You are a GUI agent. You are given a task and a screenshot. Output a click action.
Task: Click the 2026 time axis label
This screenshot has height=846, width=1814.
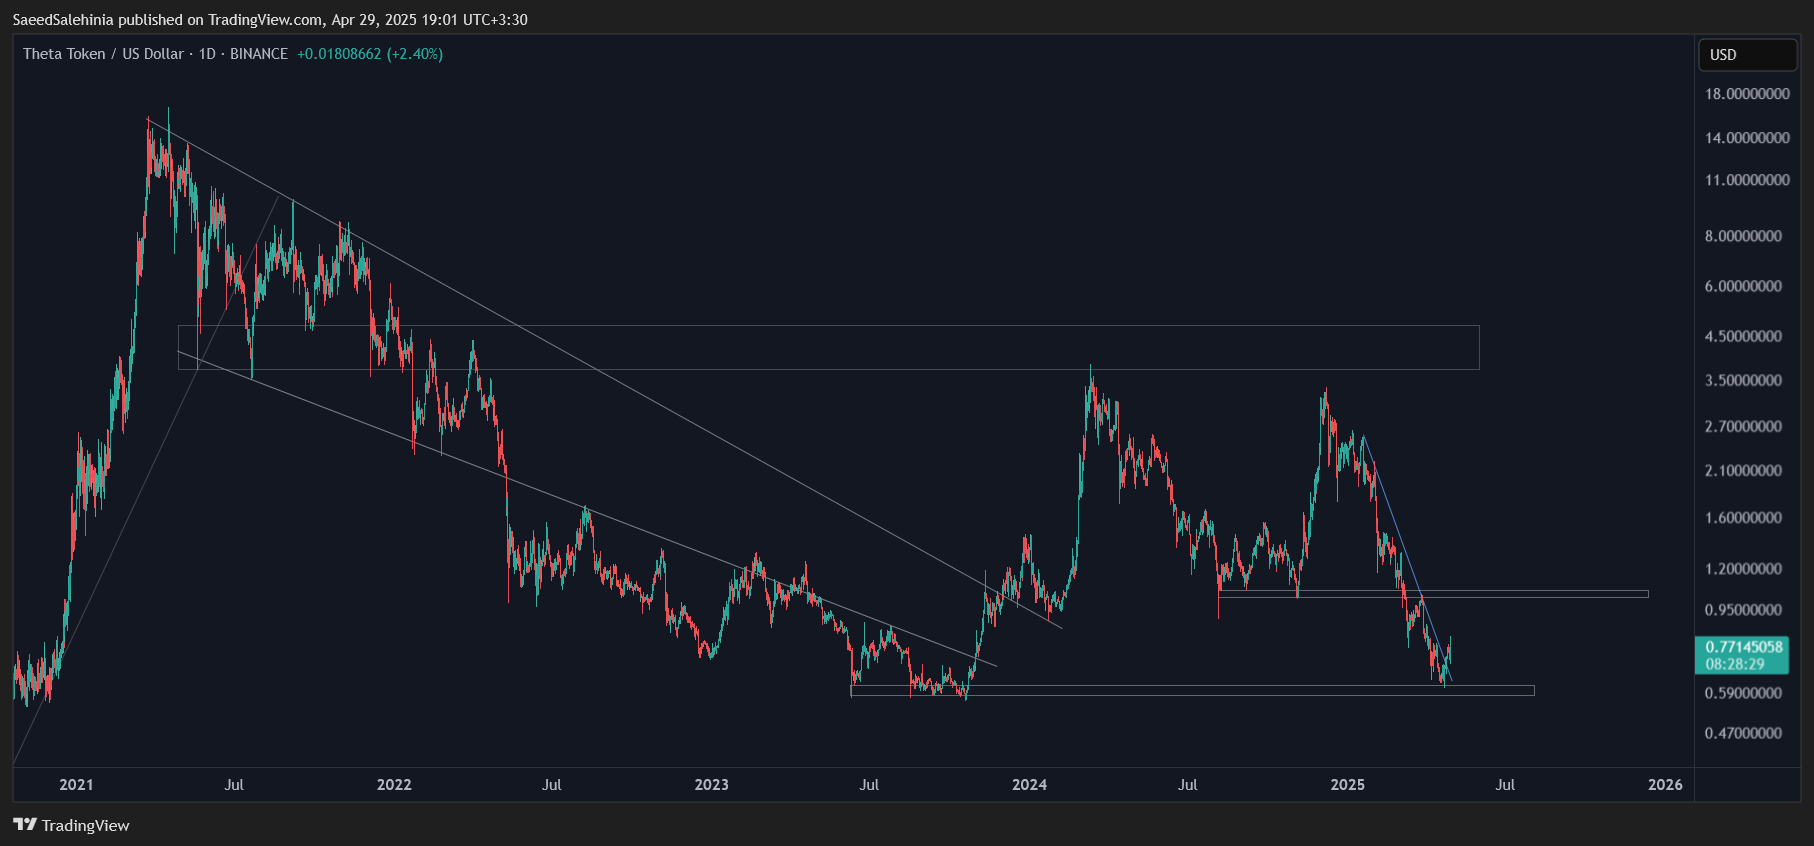(1666, 785)
